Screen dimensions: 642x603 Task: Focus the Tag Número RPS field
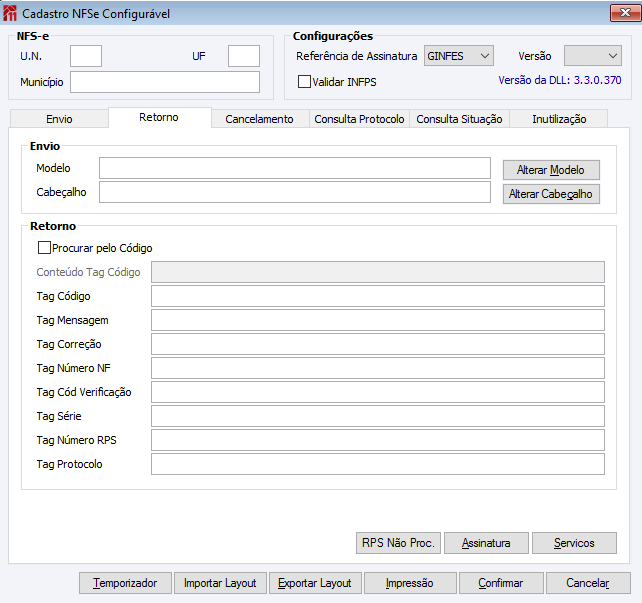[378, 440]
